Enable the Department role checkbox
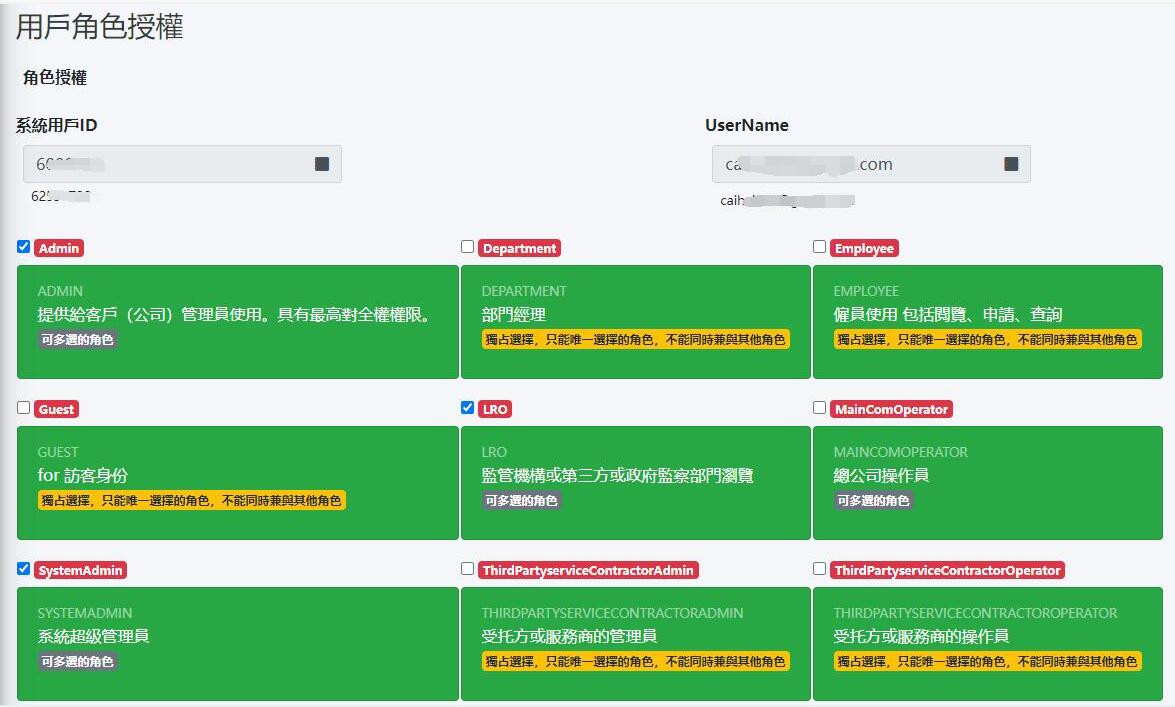Image resolution: width=1175 pixels, height=707 pixels. point(468,247)
